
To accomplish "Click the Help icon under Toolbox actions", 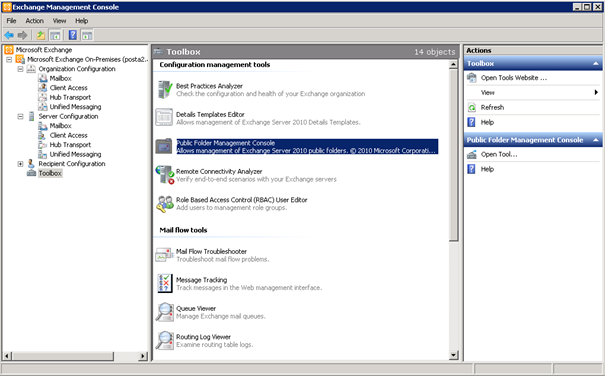I will point(471,122).
